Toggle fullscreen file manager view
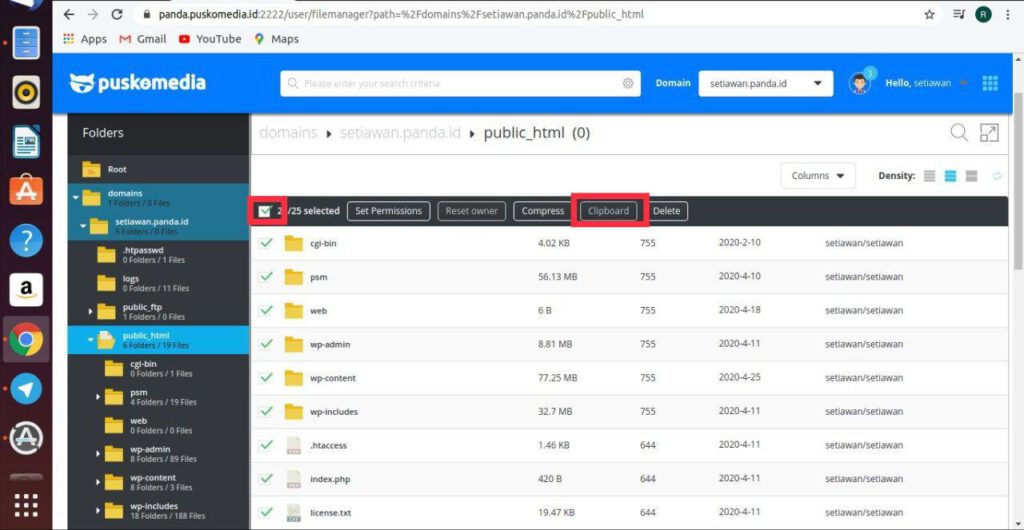The width and height of the screenshot is (1024, 530). [x=989, y=132]
